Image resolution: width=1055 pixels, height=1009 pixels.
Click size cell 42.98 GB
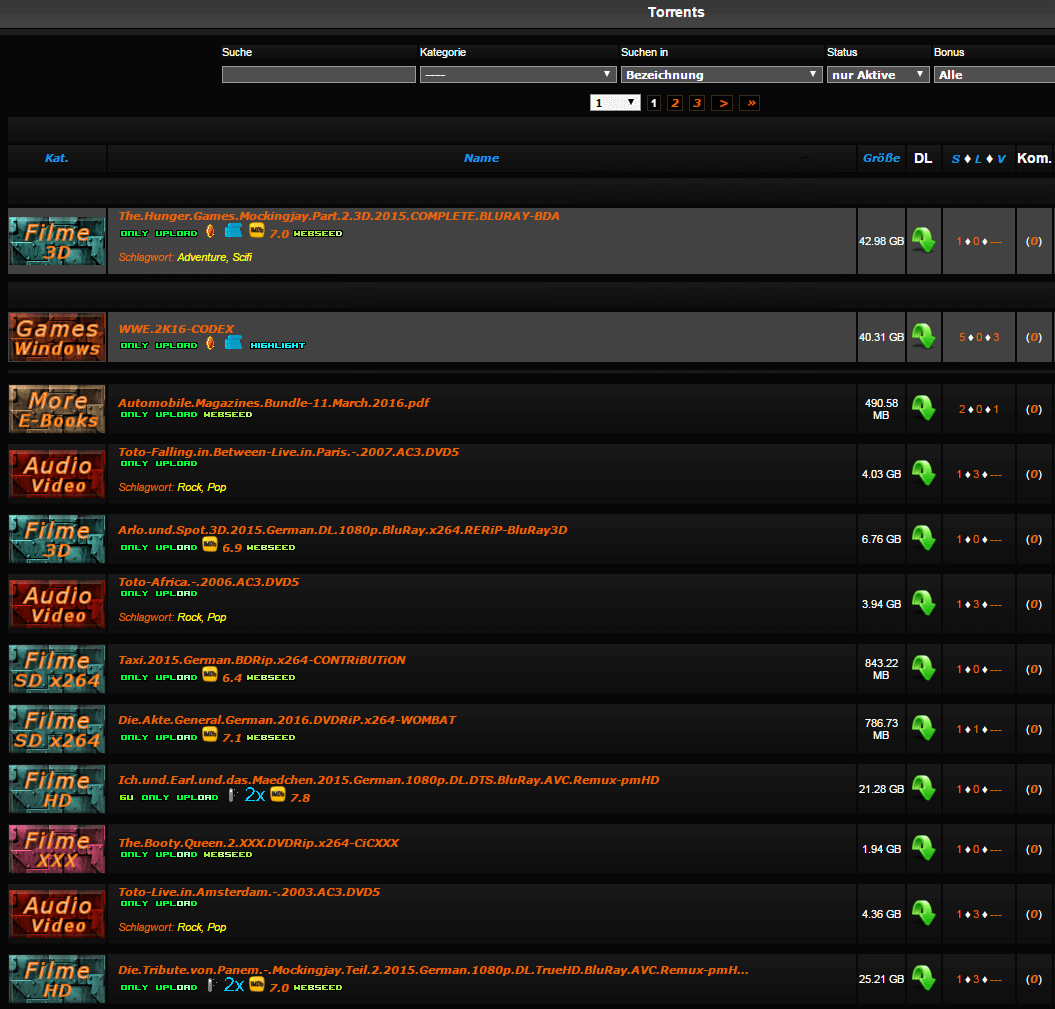coord(881,241)
